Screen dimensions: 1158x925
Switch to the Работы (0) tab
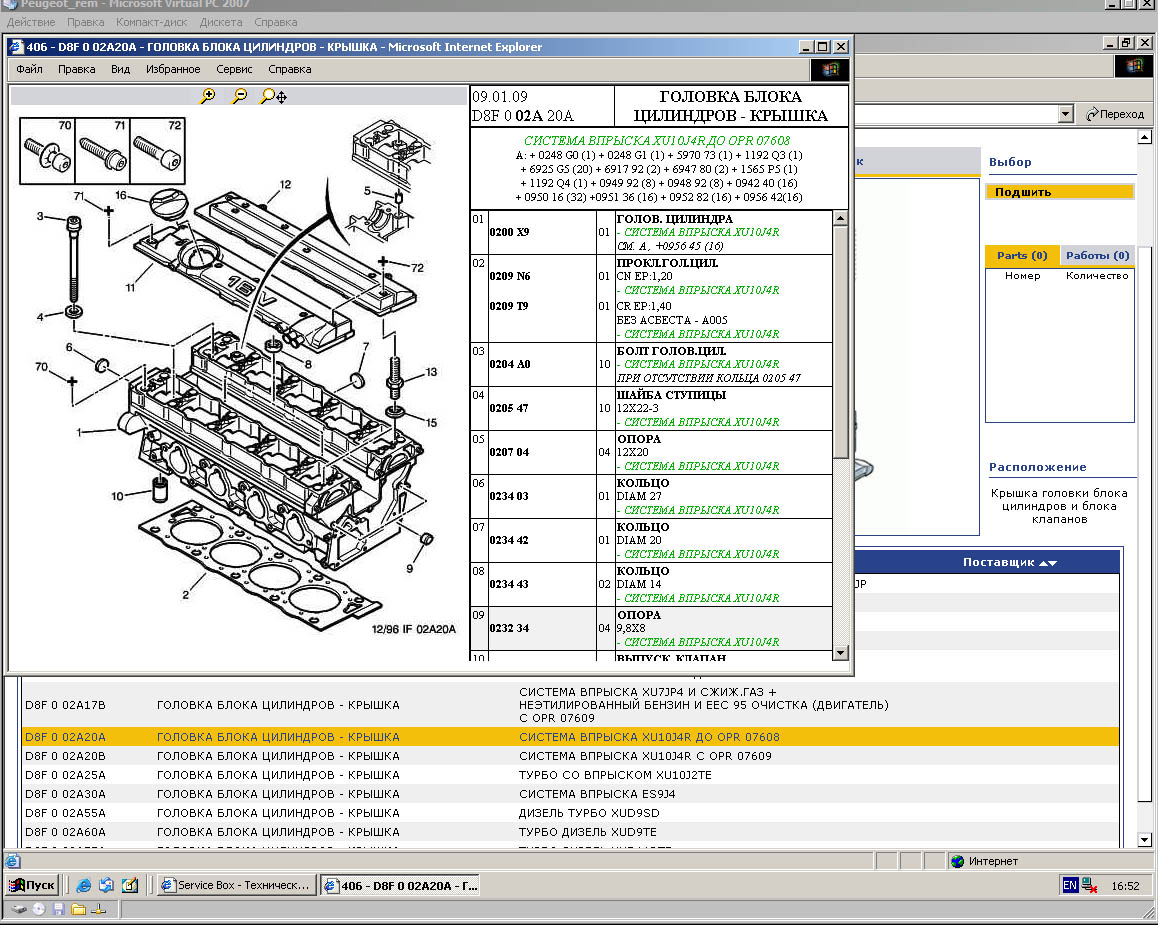click(1097, 256)
